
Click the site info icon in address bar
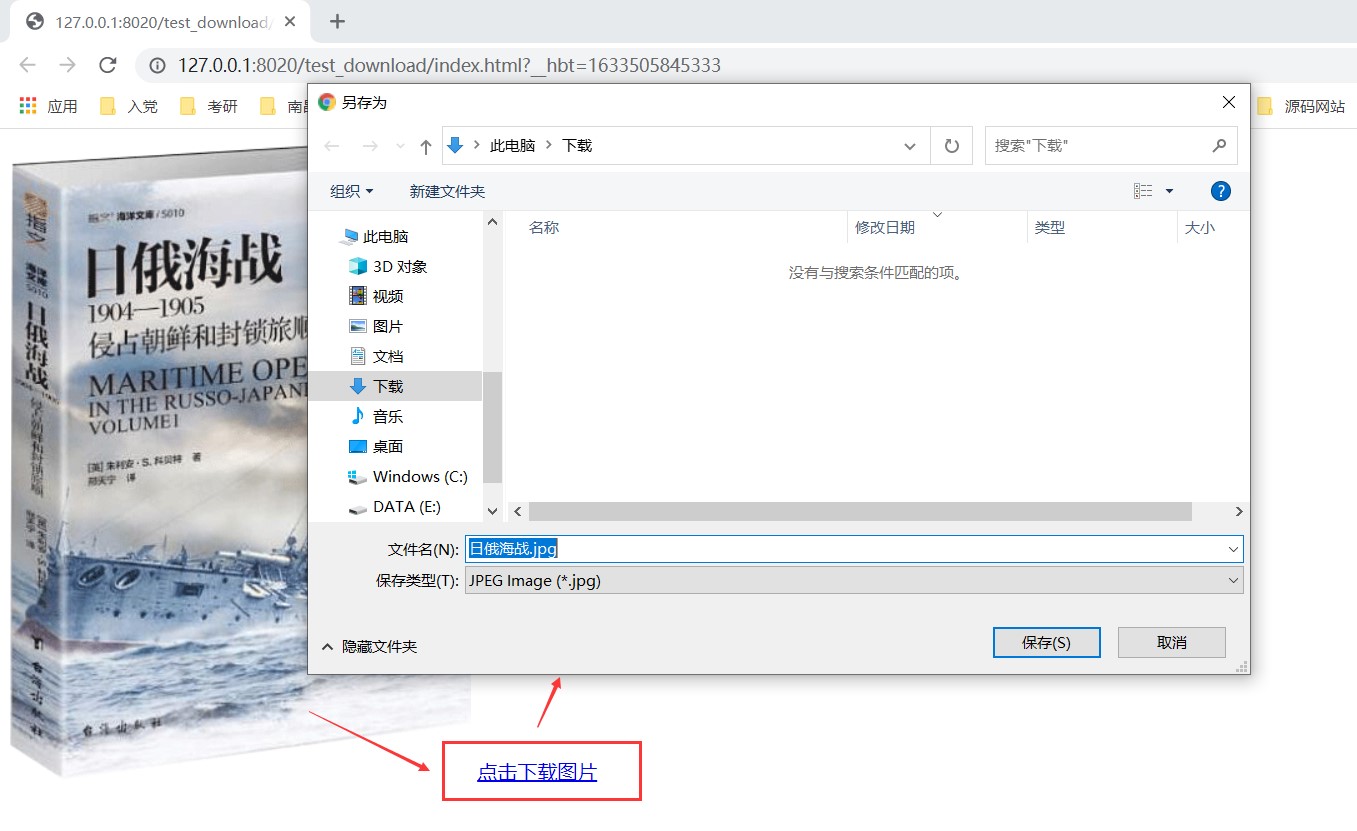tap(157, 65)
